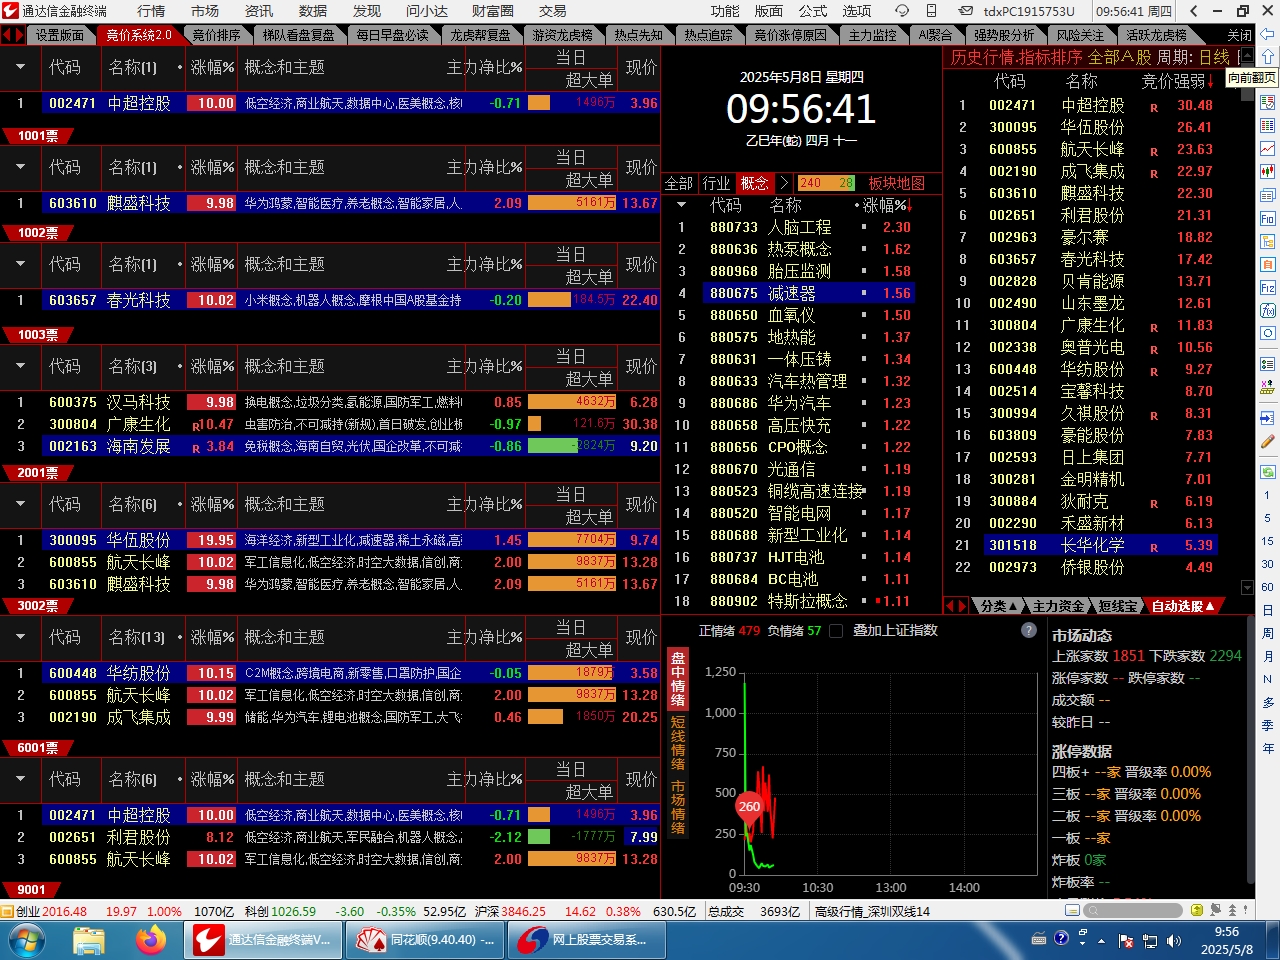Click the 240/28 up-down ratio bar
Image resolution: width=1280 pixels, height=960 pixels.
pyautogui.click(x=826, y=183)
